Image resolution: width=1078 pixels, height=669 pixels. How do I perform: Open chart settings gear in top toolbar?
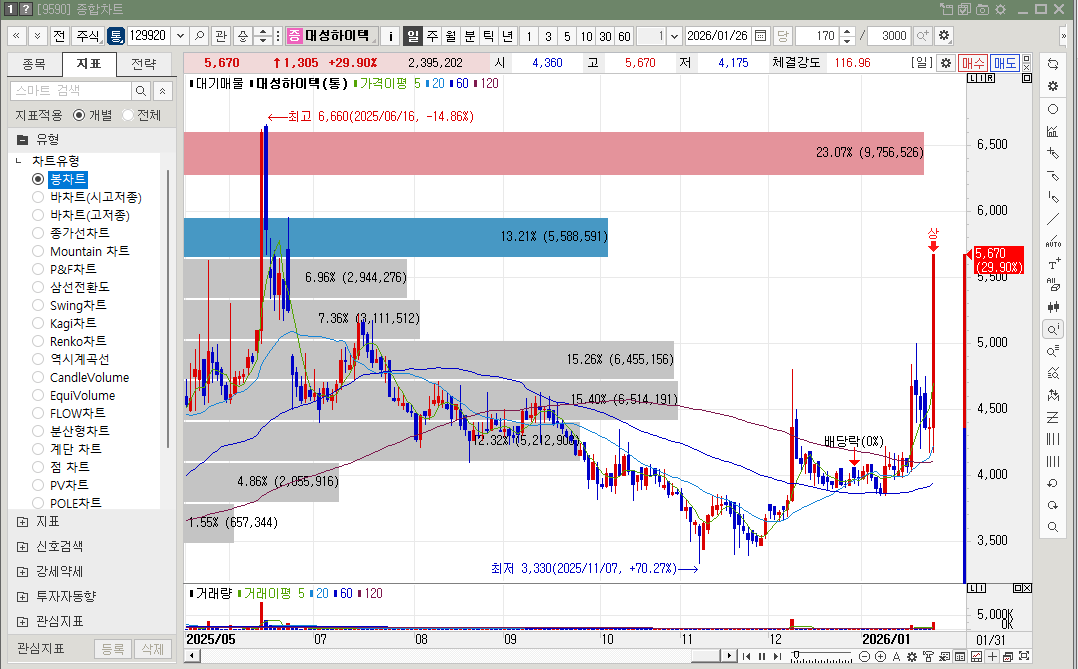[x=944, y=36]
